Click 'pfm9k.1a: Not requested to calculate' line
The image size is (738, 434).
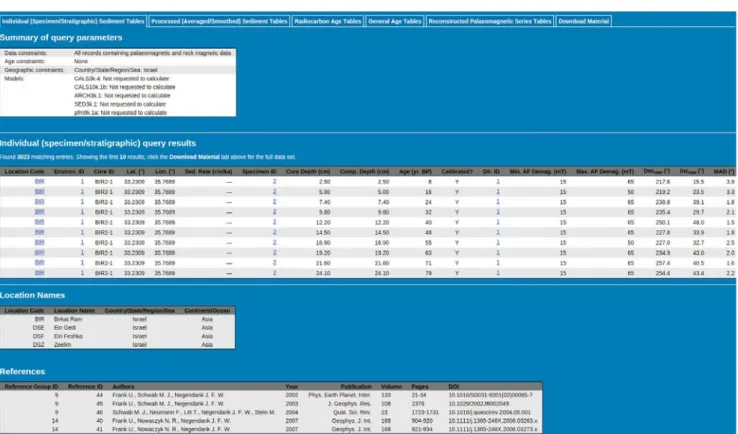(120, 113)
